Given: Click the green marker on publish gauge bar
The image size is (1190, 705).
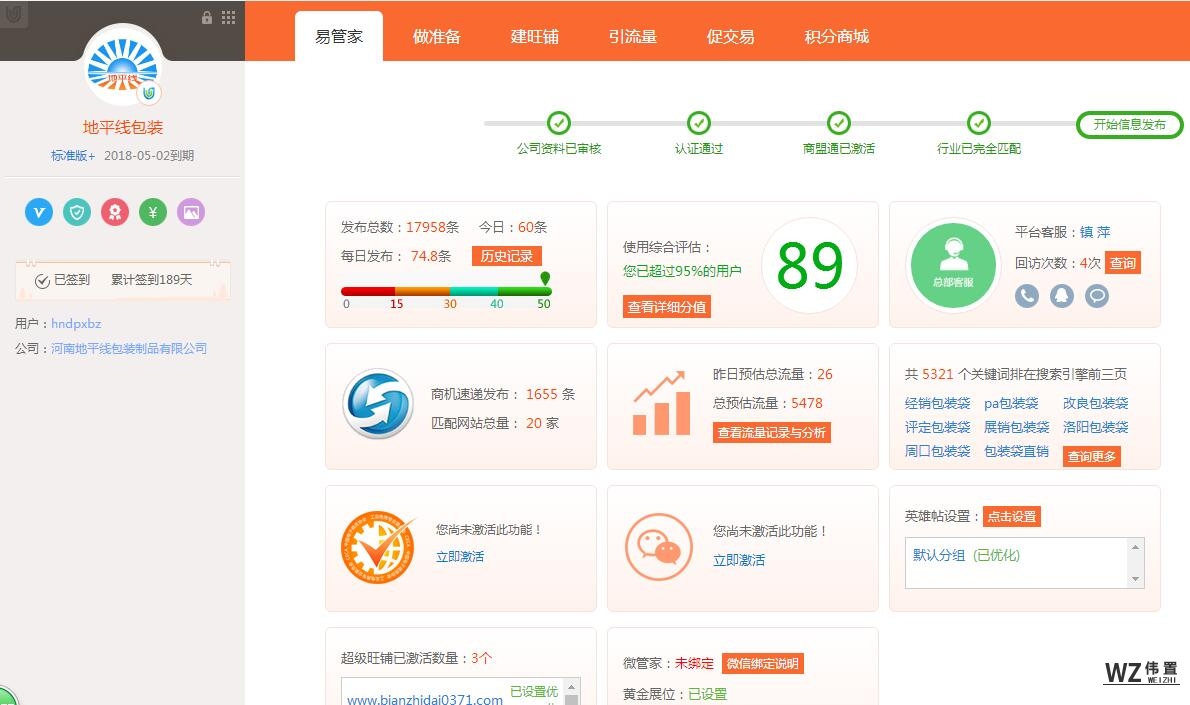Looking at the screenshot, I should point(545,279).
